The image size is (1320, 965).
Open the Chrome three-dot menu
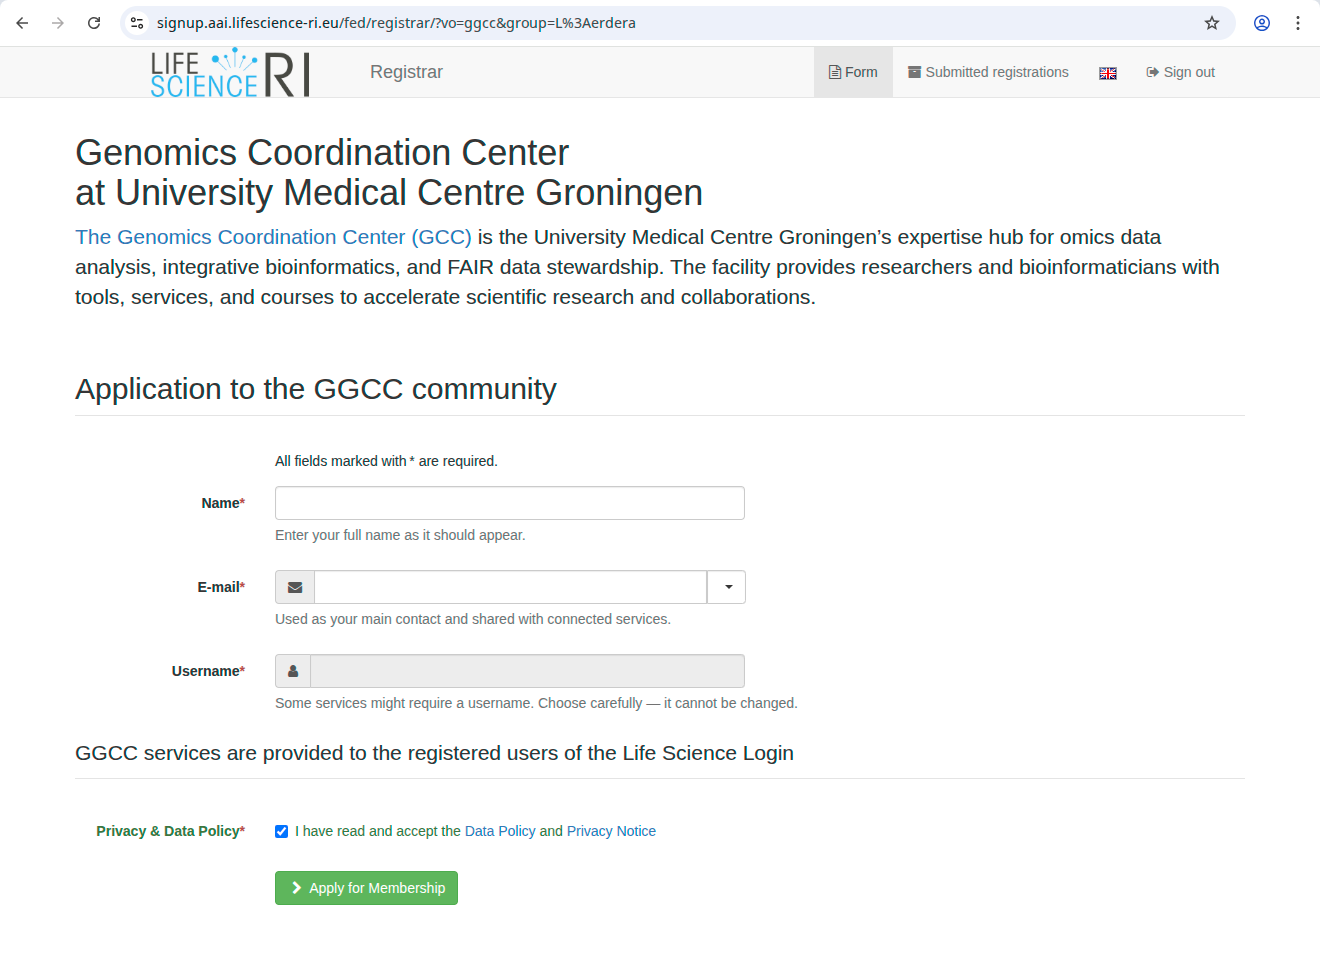(1298, 23)
